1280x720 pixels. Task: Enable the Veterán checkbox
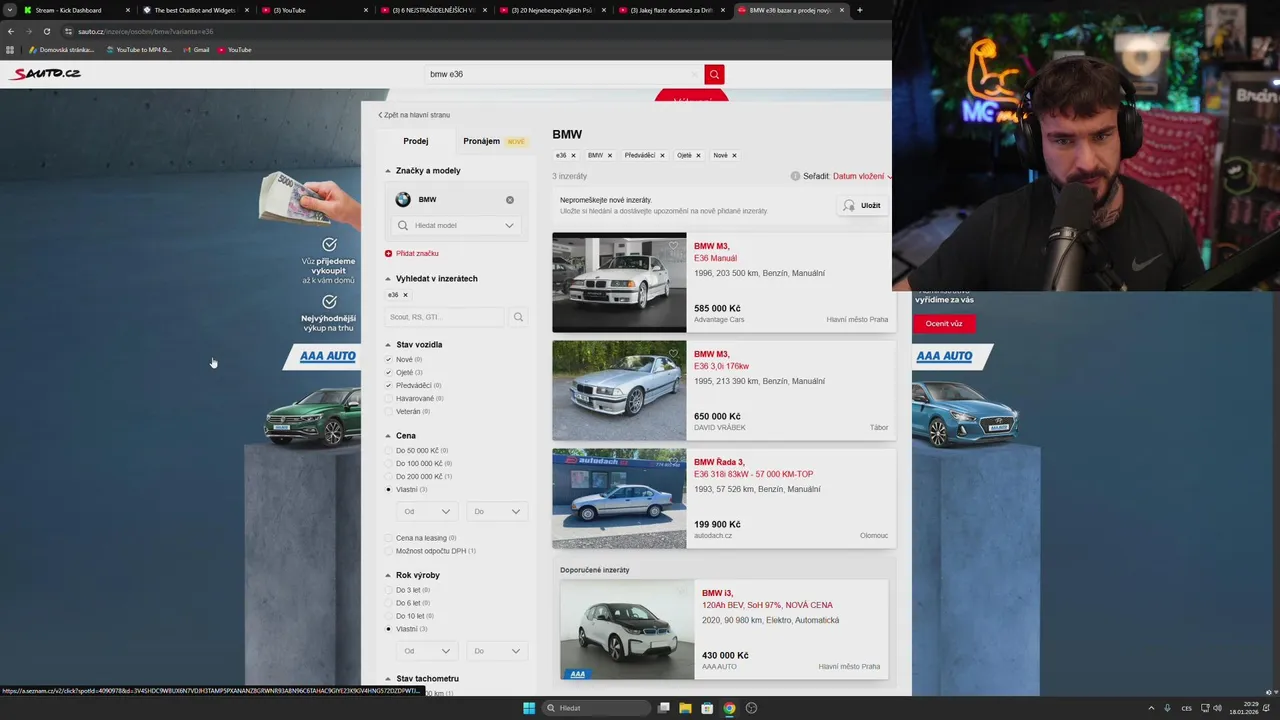coord(389,411)
